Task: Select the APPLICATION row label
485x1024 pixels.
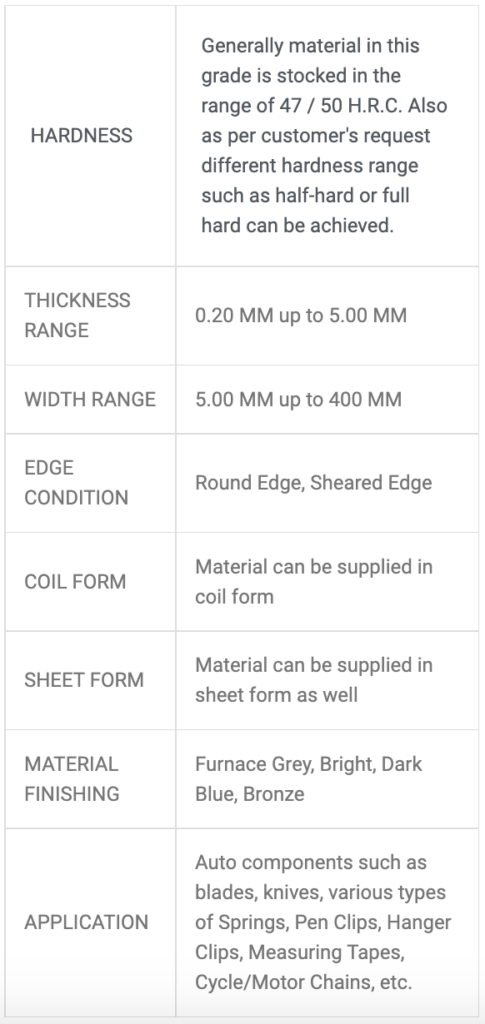Action: pyautogui.click(x=86, y=922)
